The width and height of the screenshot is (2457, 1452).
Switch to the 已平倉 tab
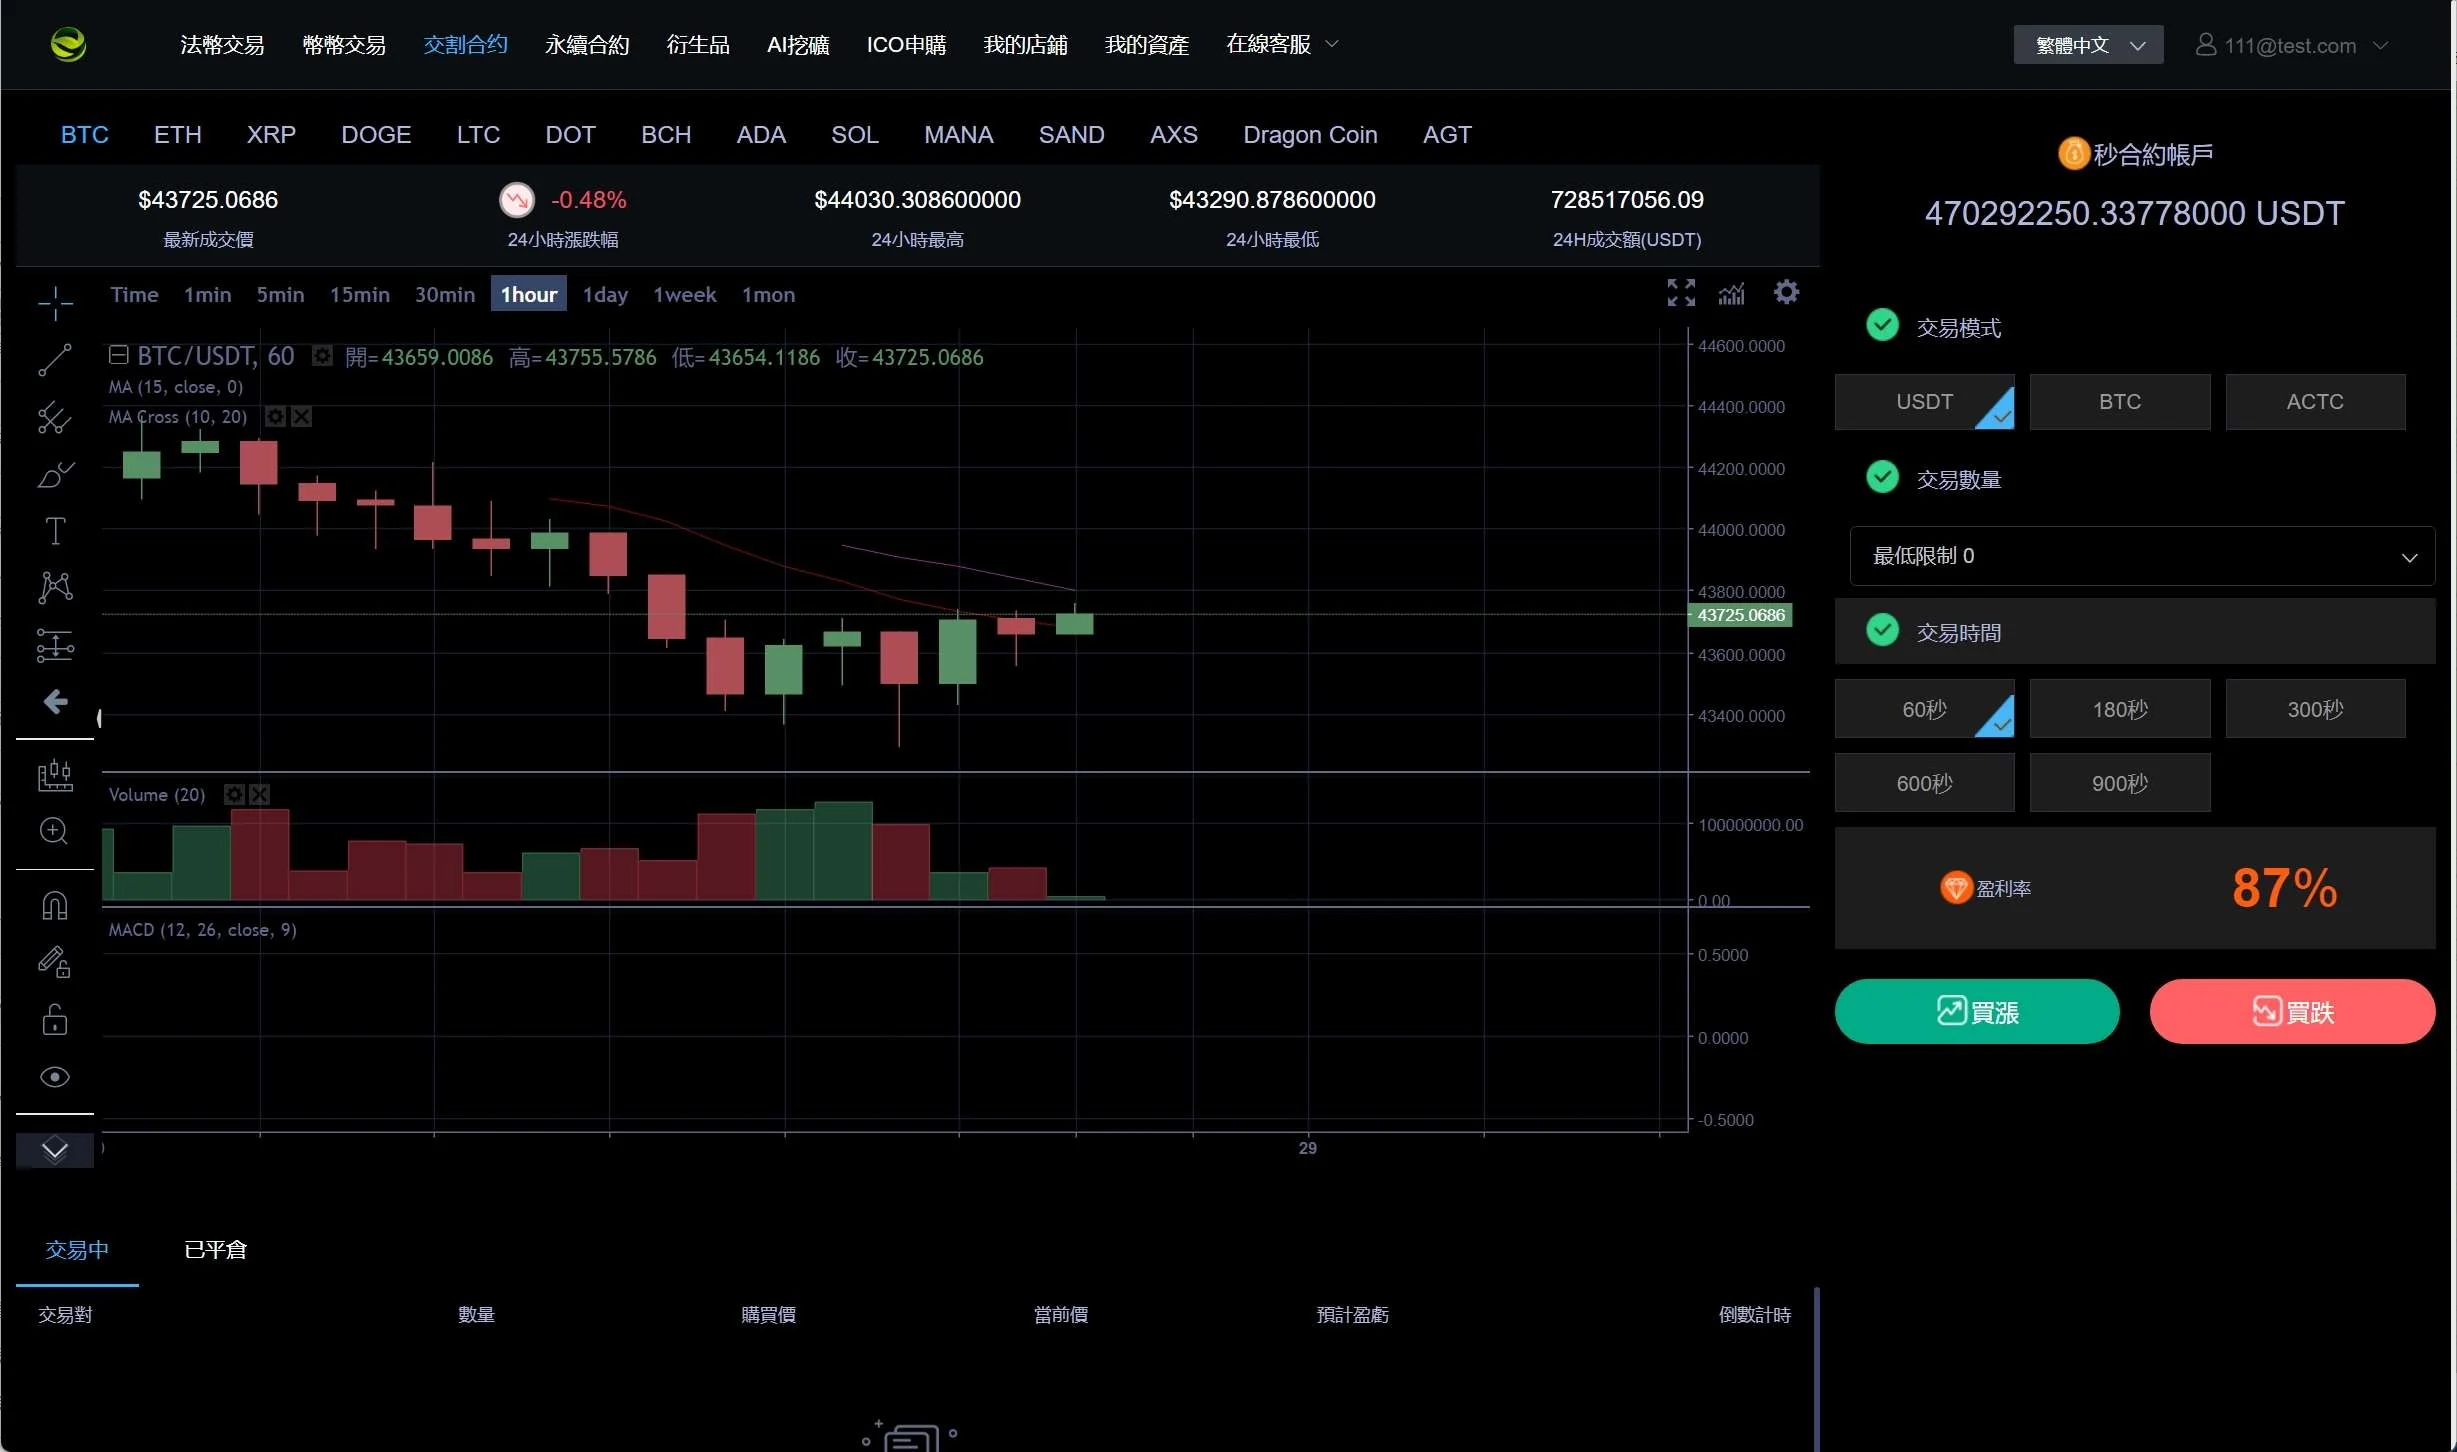(215, 1250)
